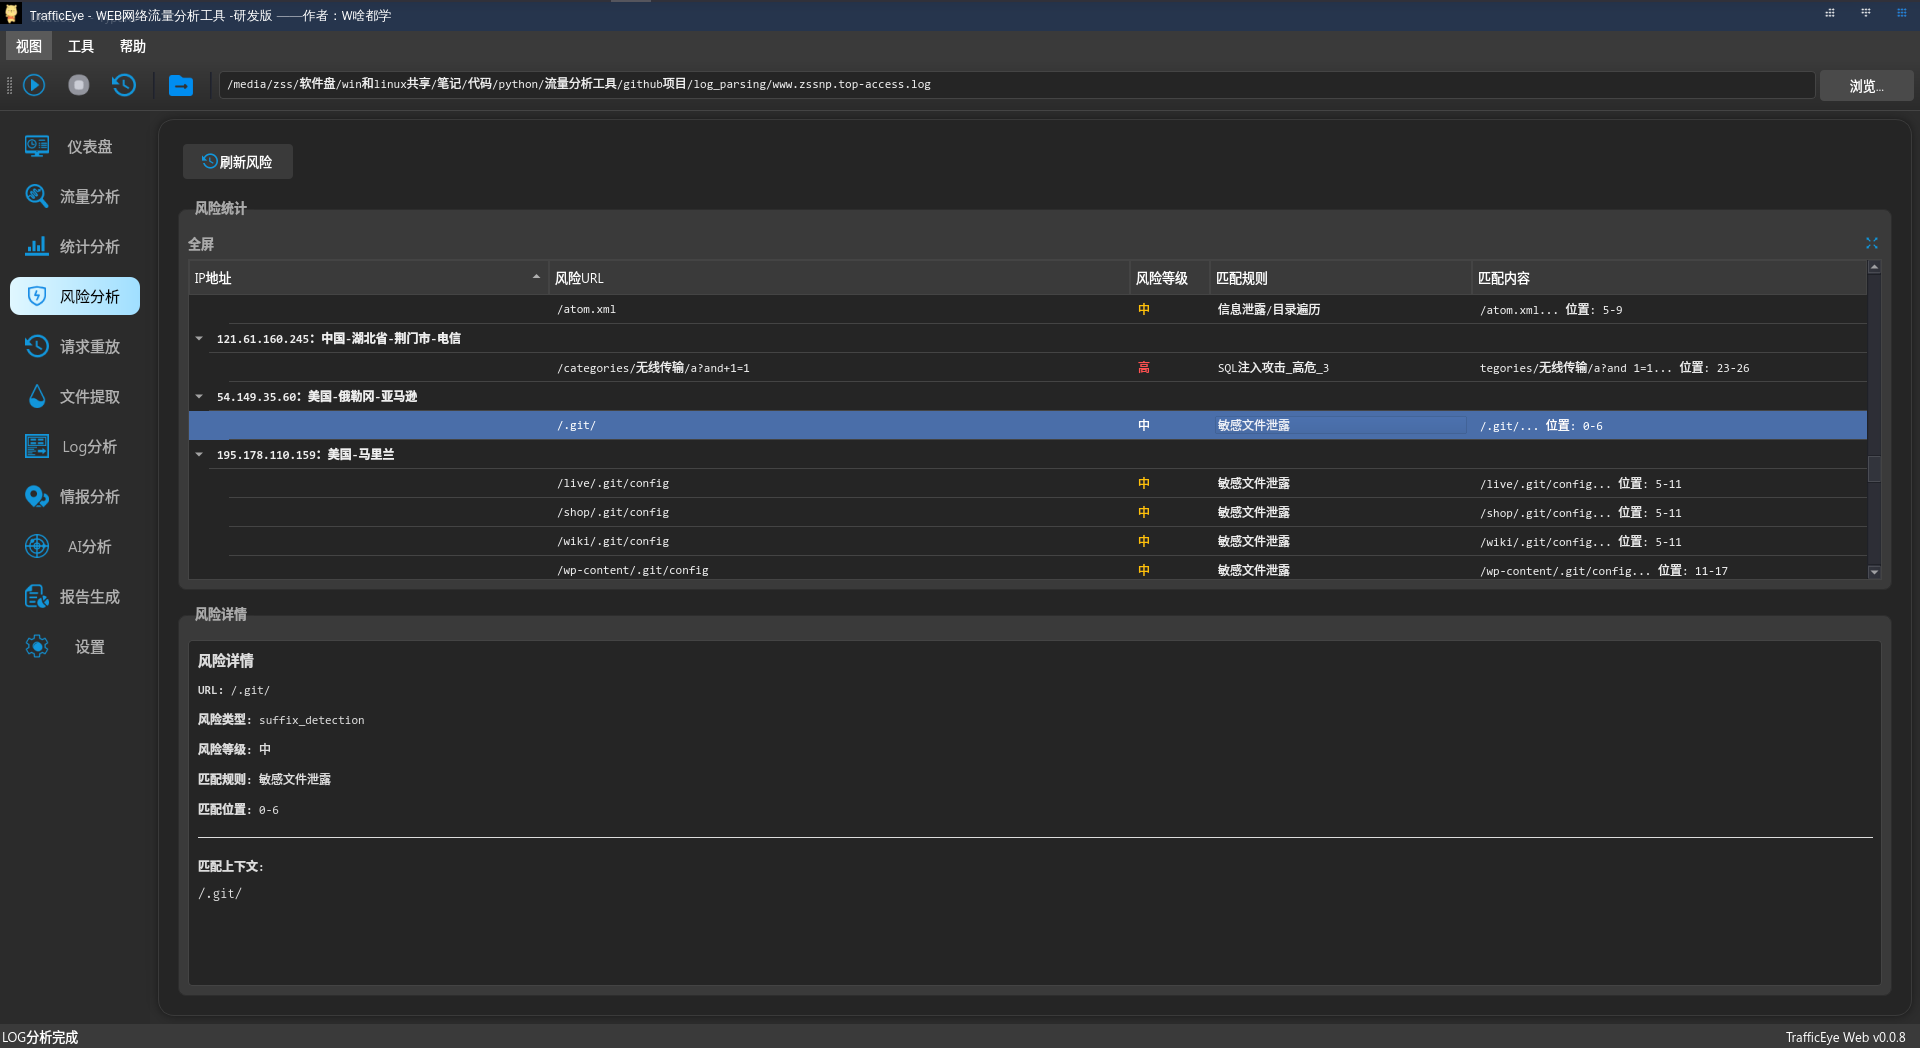The width and height of the screenshot is (1920, 1048).
Task: Click the table's vertical scrollbar
Action: pyautogui.click(x=1875, y=468)
